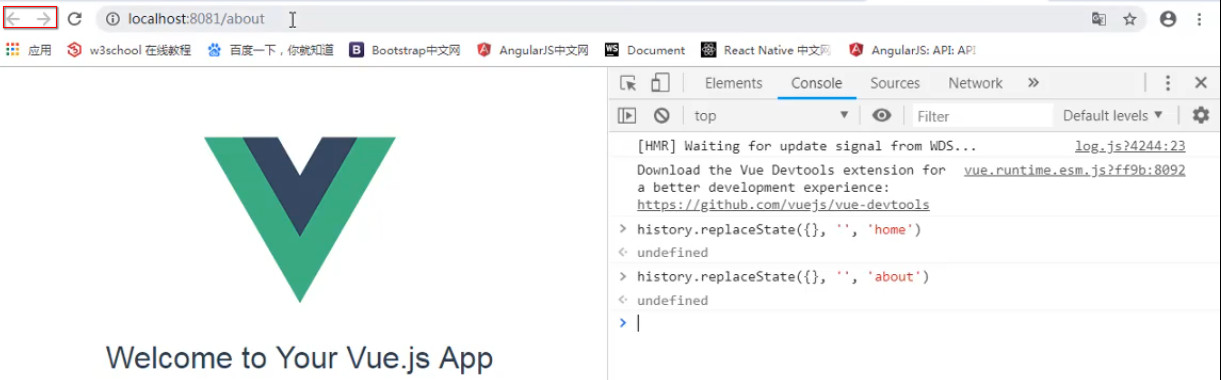Viewport: 1221px width, 380px height.
Task: Clear the console output
Action: [661, 115]
